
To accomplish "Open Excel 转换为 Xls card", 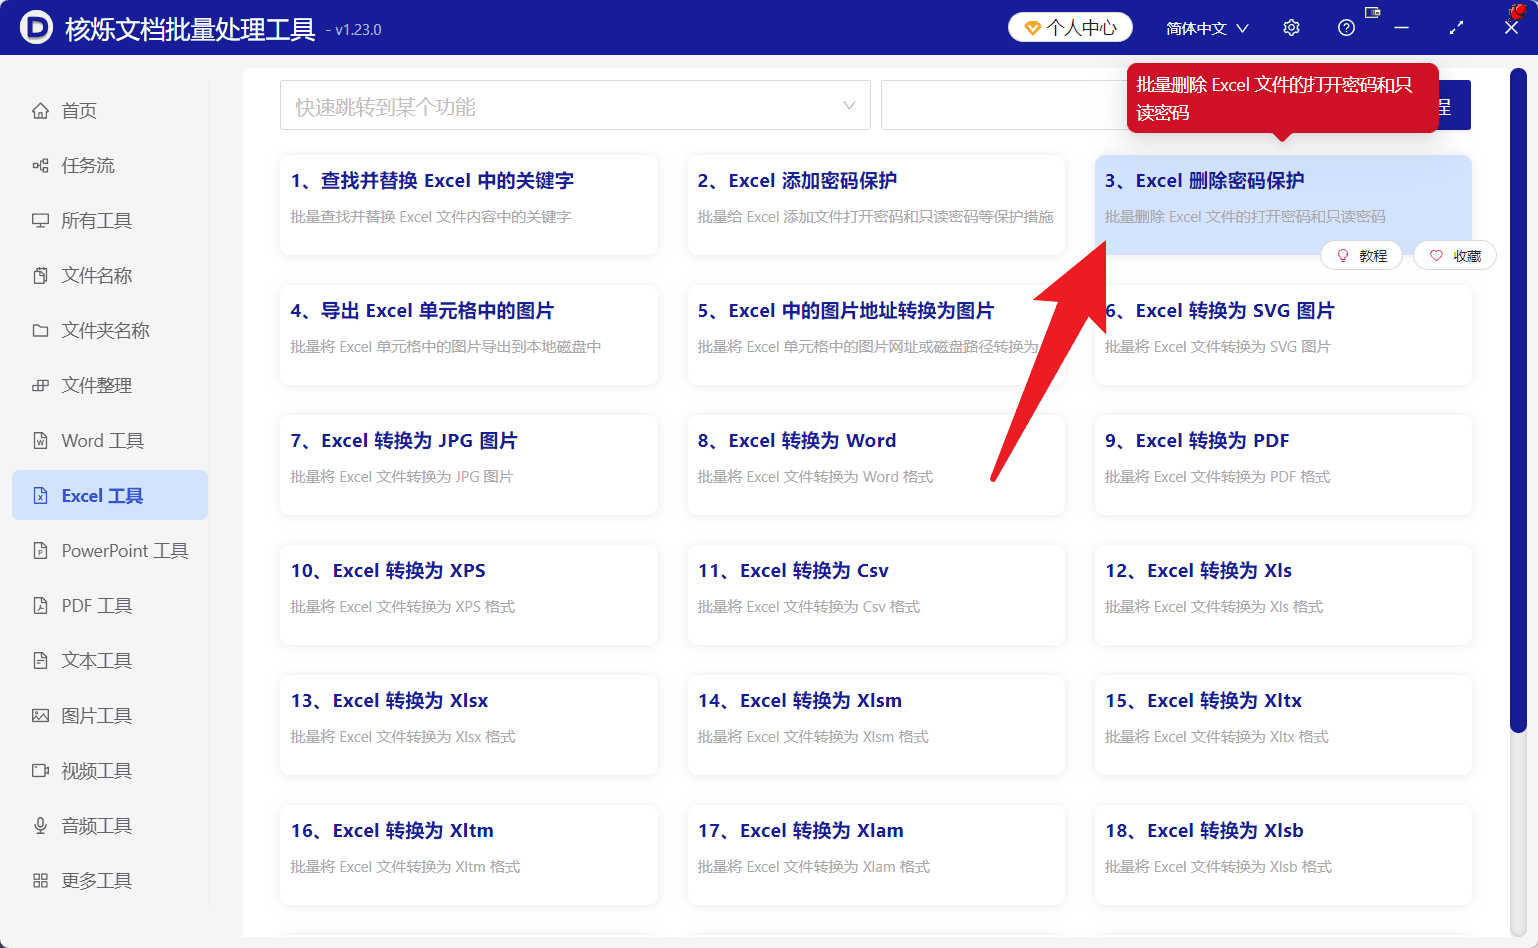I will pyautogui.click(x=1283, y=595).
